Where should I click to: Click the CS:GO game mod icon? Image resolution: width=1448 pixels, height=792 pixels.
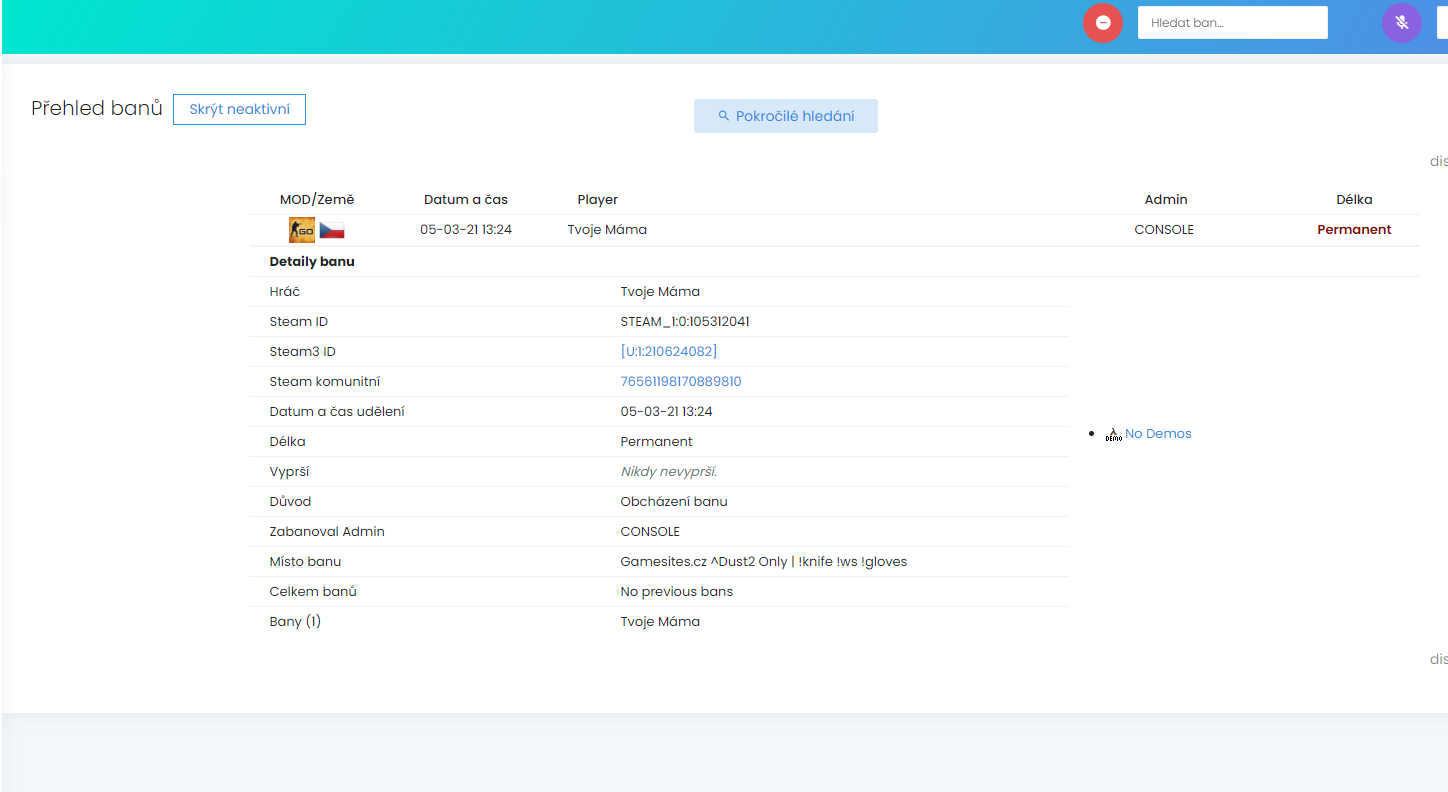pos(302,230)
